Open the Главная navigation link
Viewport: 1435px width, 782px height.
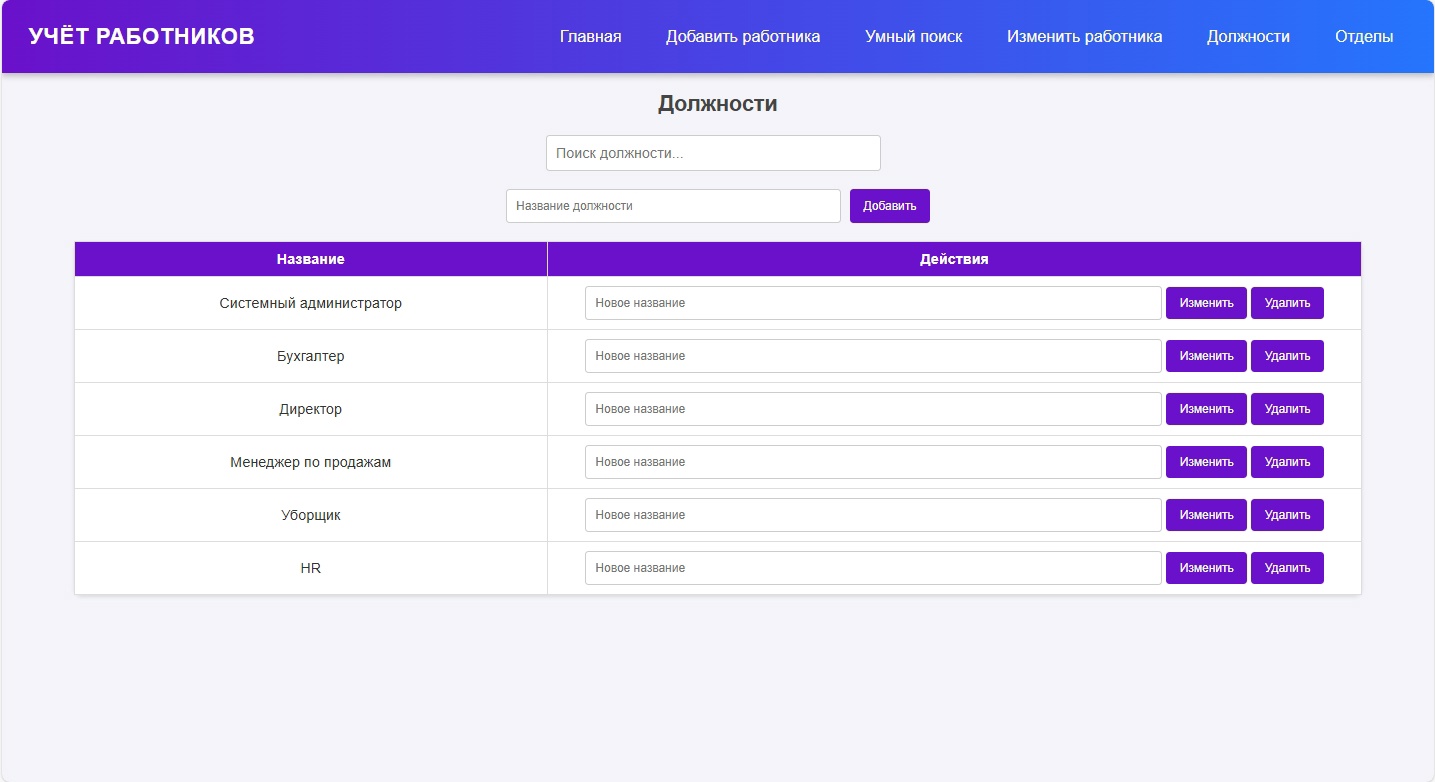pyautogui.click(x=590, y=37)
